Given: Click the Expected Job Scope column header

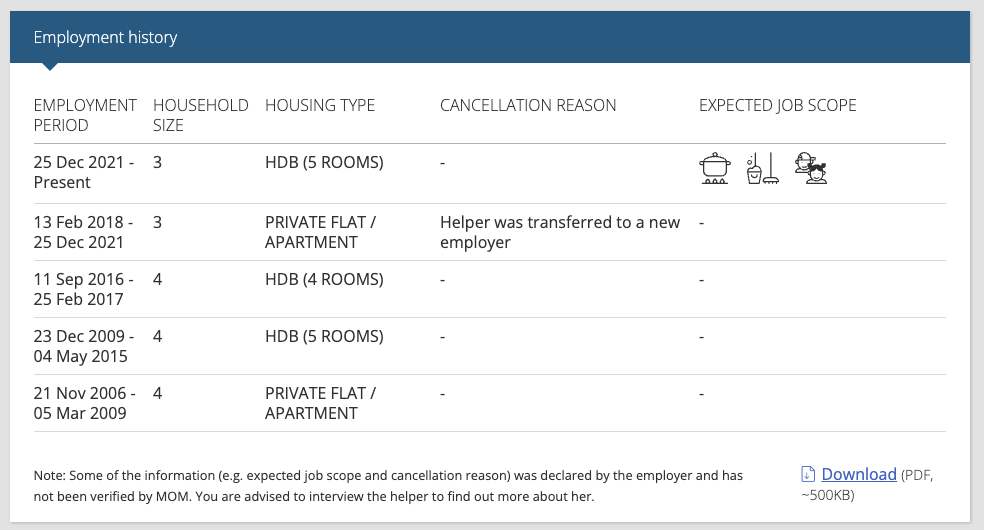Looking at the screenshot, I should coord(777,105).
